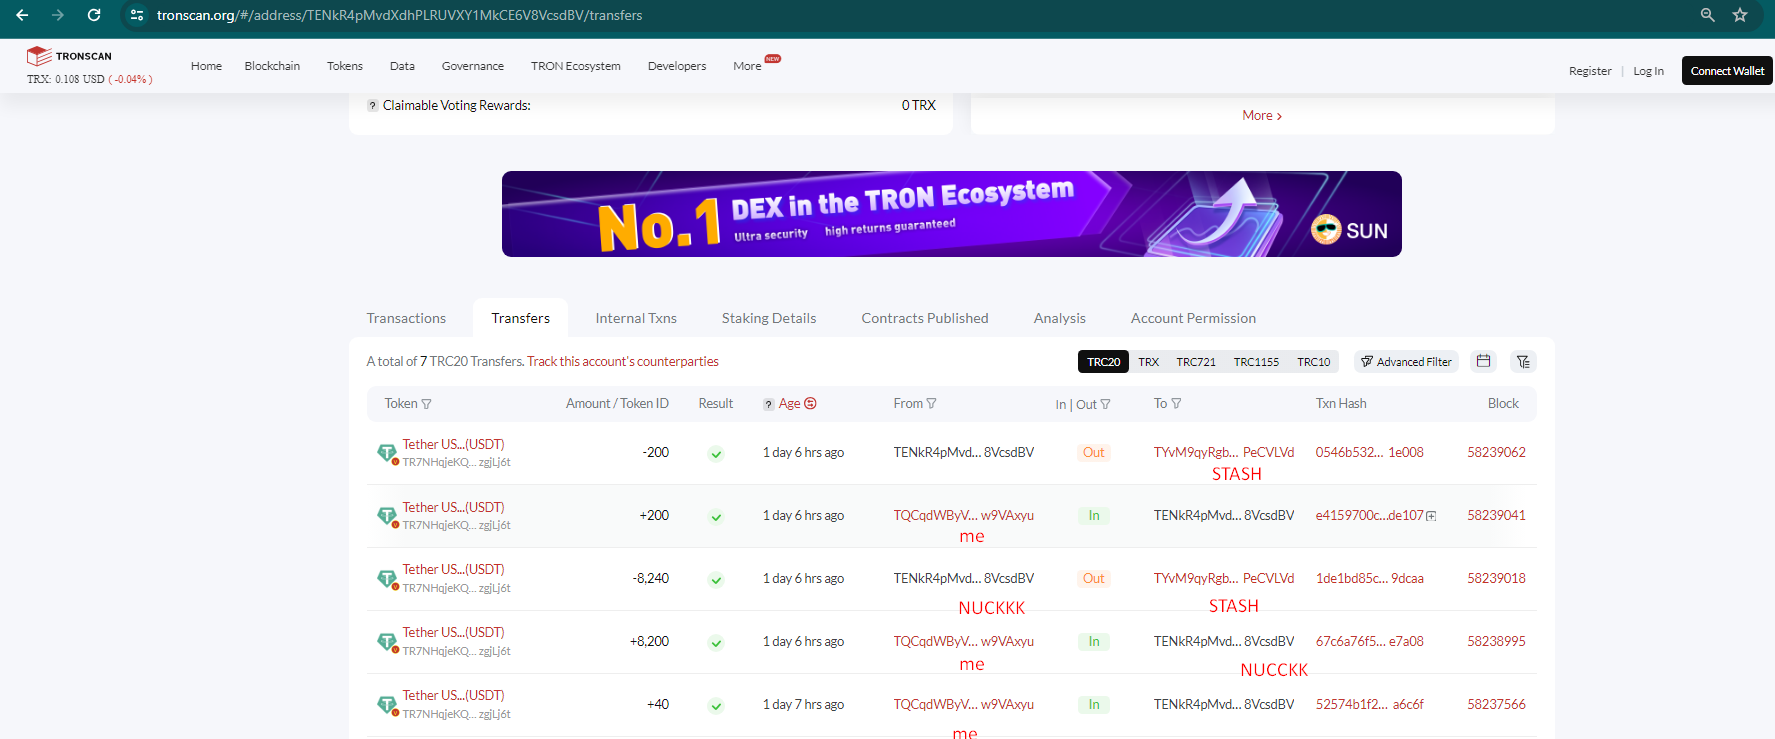Switch to the Transactions tab
1775x739 pixels.
coord(406,318)
